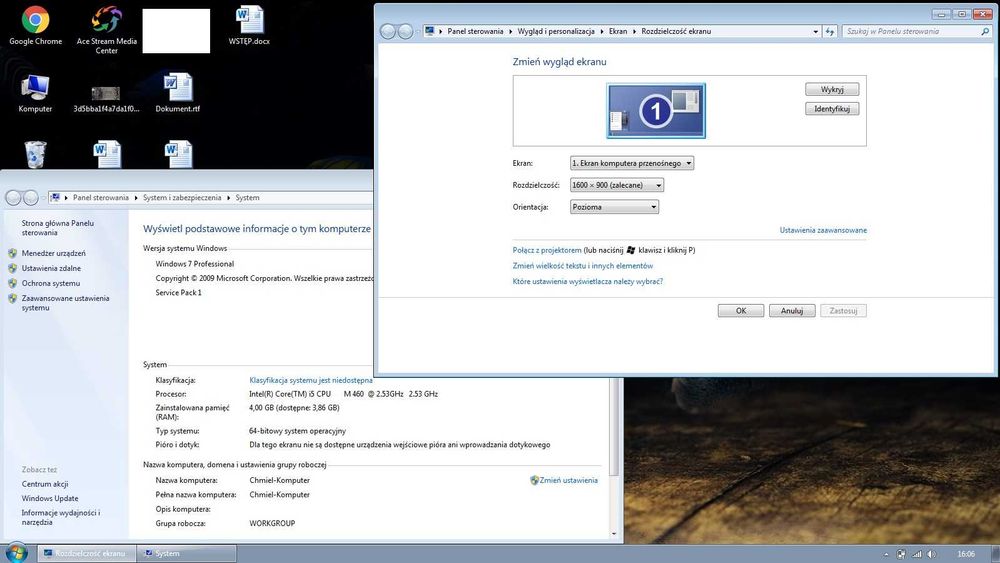Open the Orientacja dropdown

pos(614,207)
